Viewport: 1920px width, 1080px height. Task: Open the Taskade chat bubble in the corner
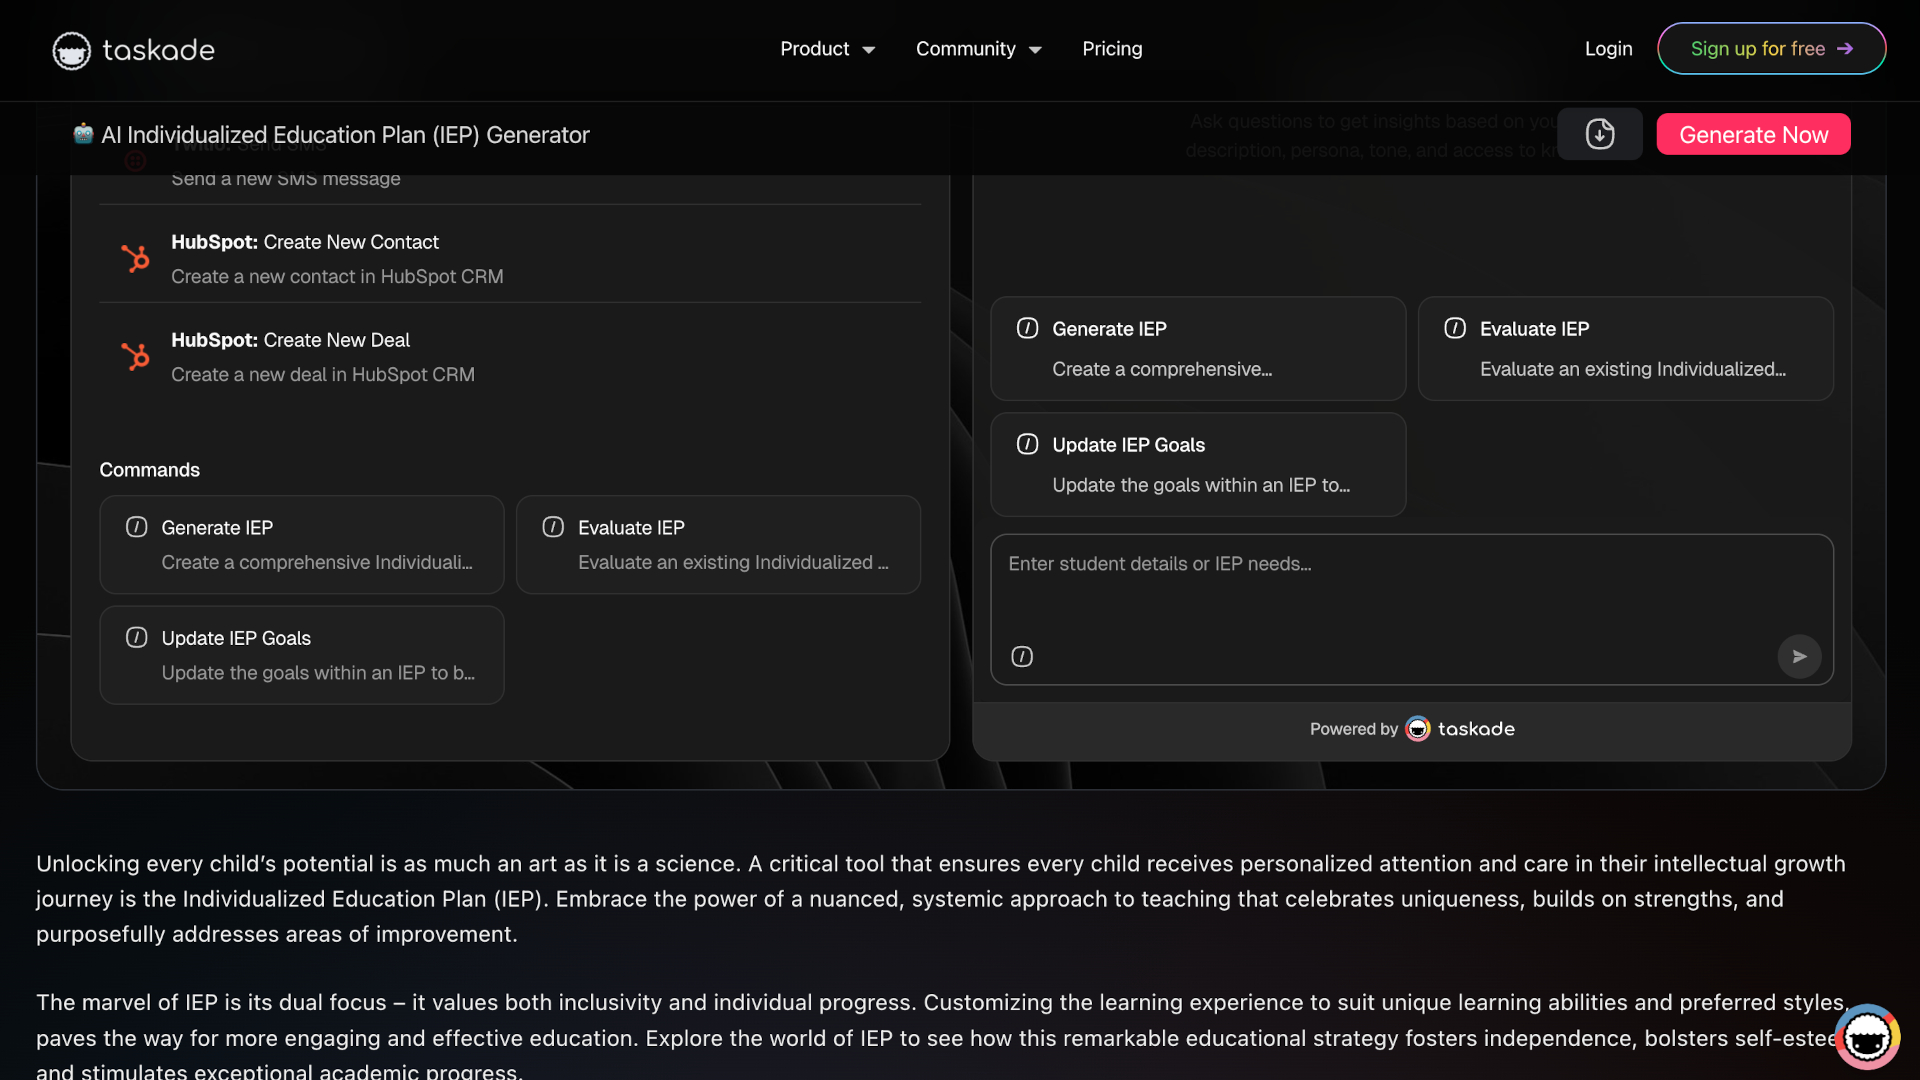[x=1866, y=1037]
